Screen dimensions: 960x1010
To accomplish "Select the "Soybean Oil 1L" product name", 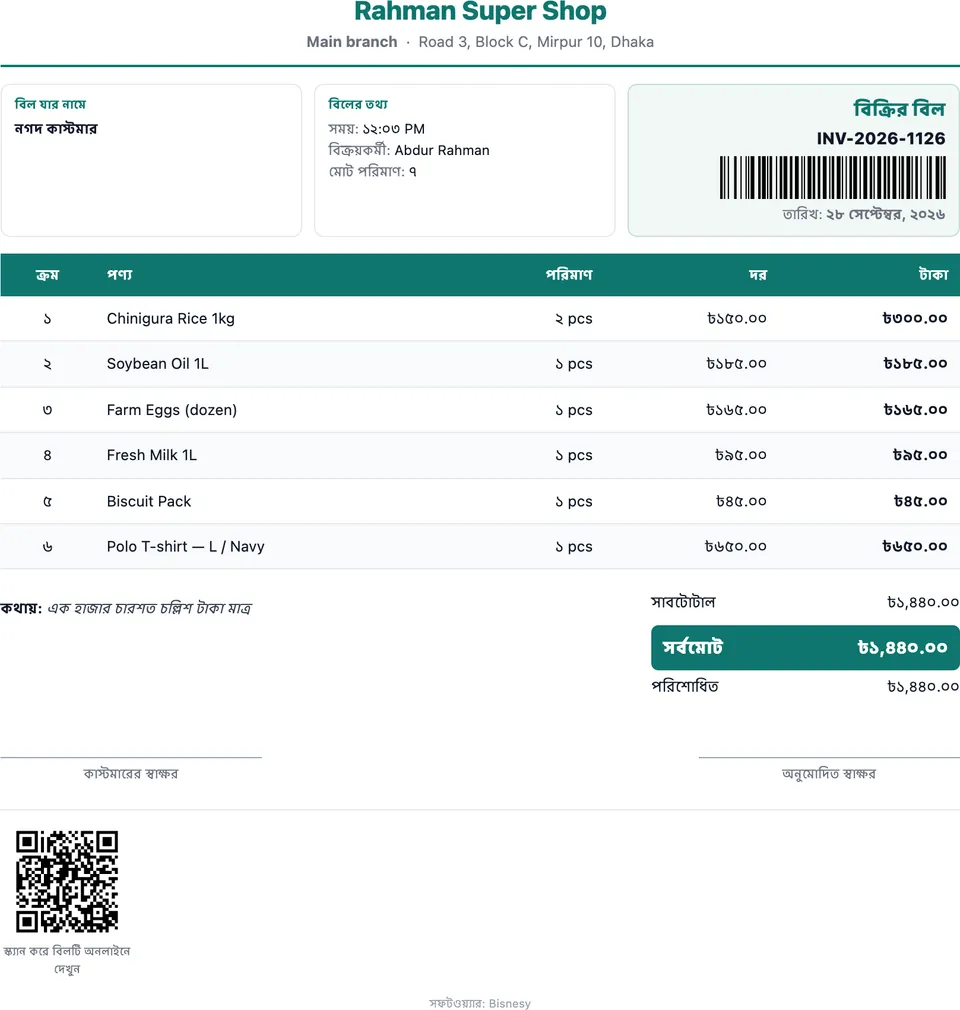I will pyautogui.click(x=158, y=363).
